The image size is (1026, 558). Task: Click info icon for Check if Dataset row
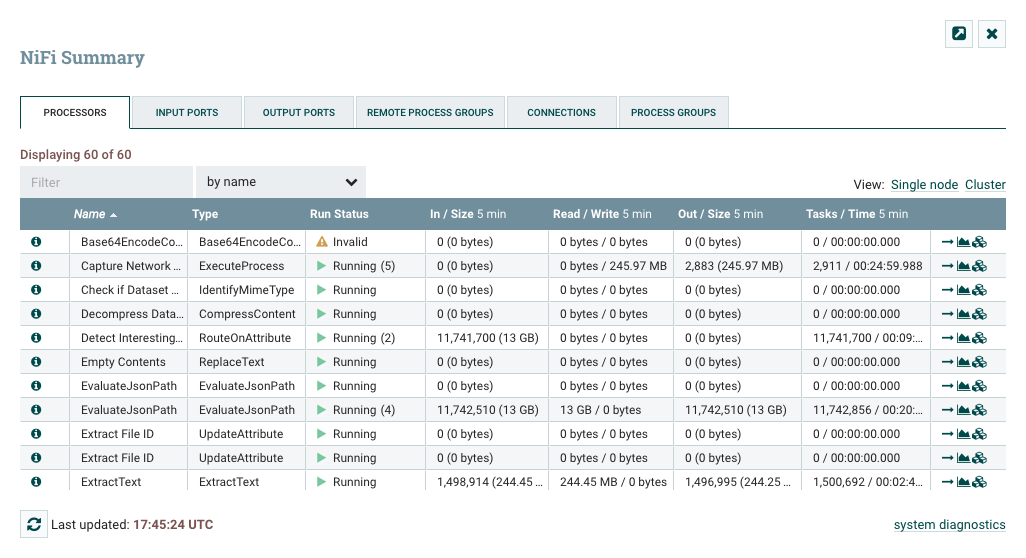tap(36, 290)
